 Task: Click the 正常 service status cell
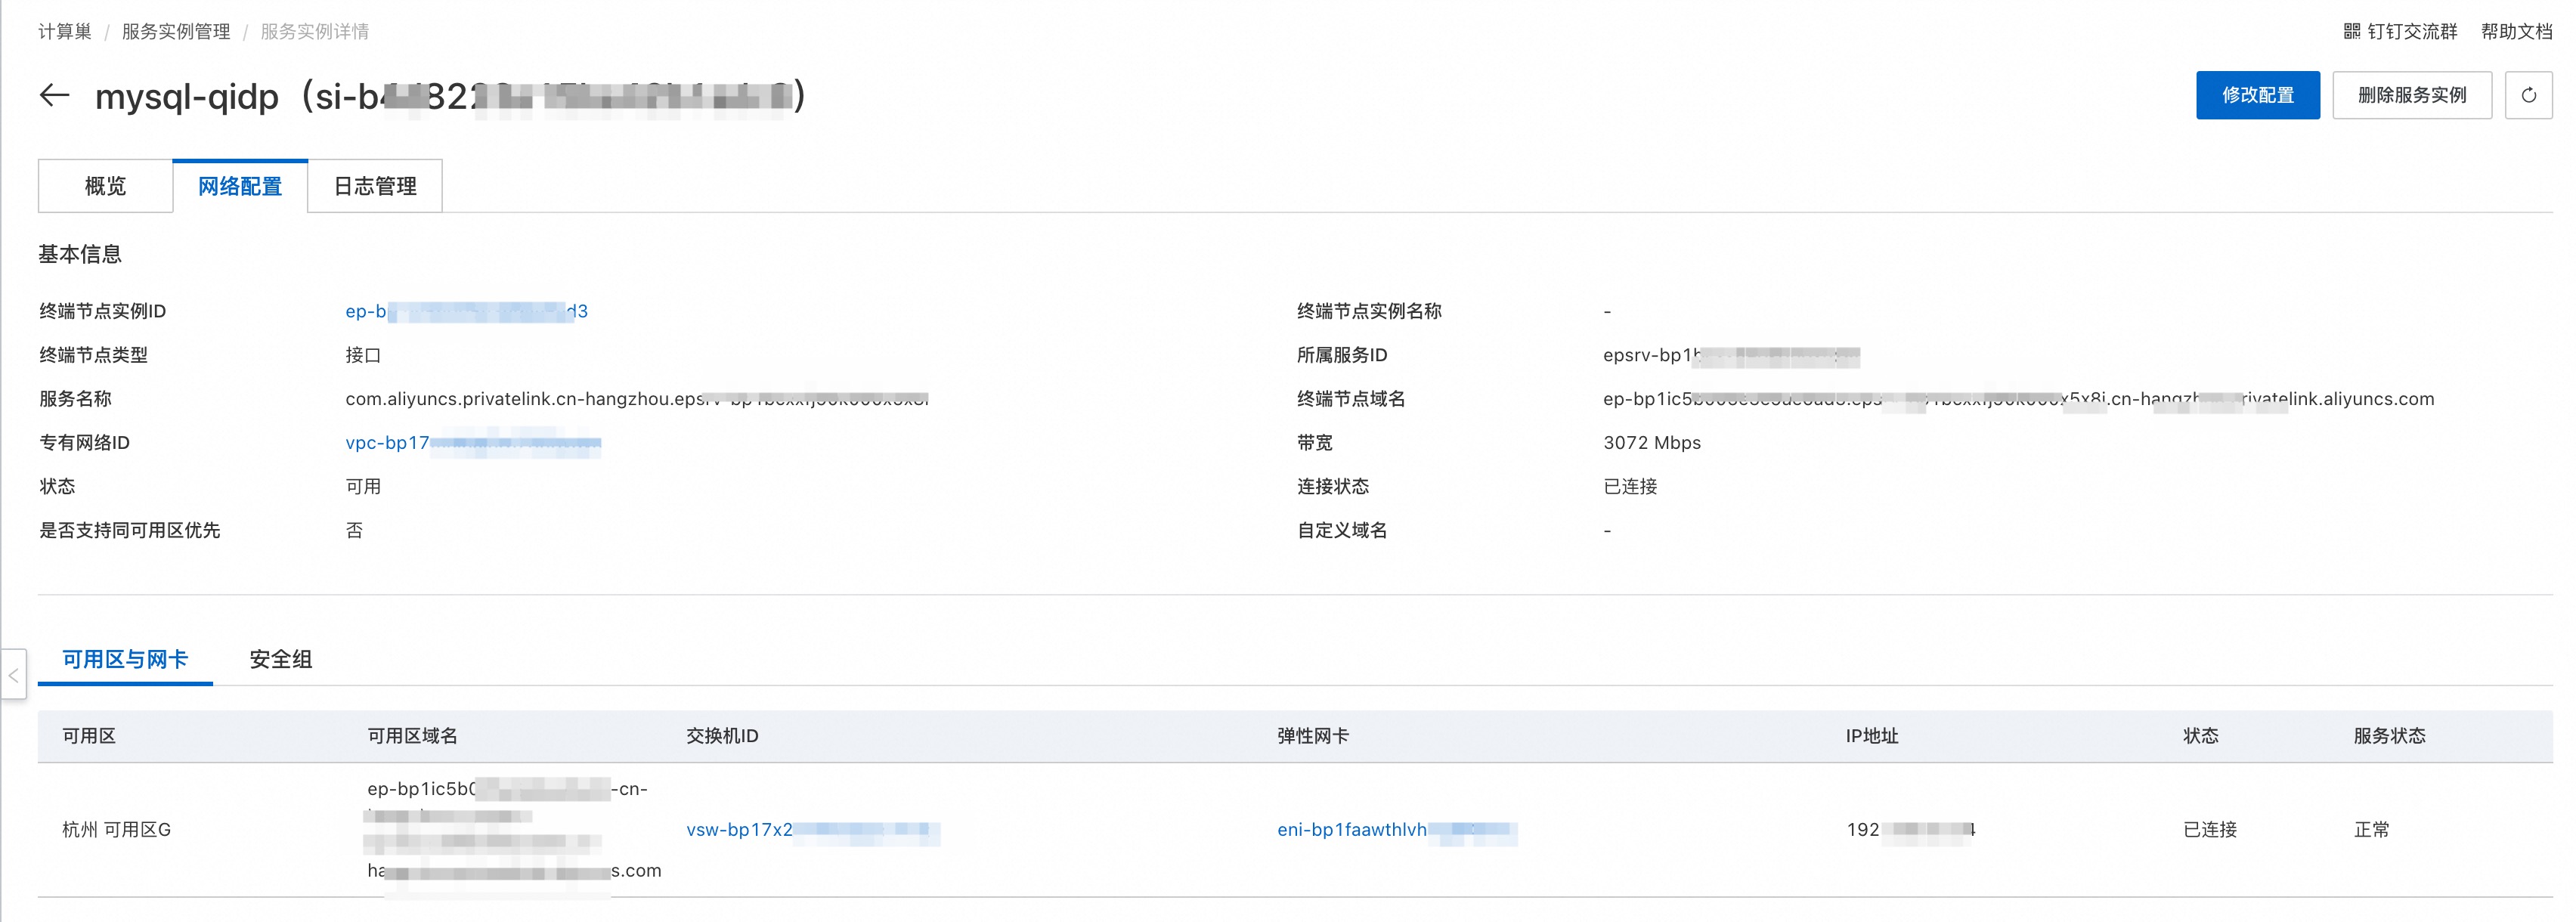coord(2371,830)
